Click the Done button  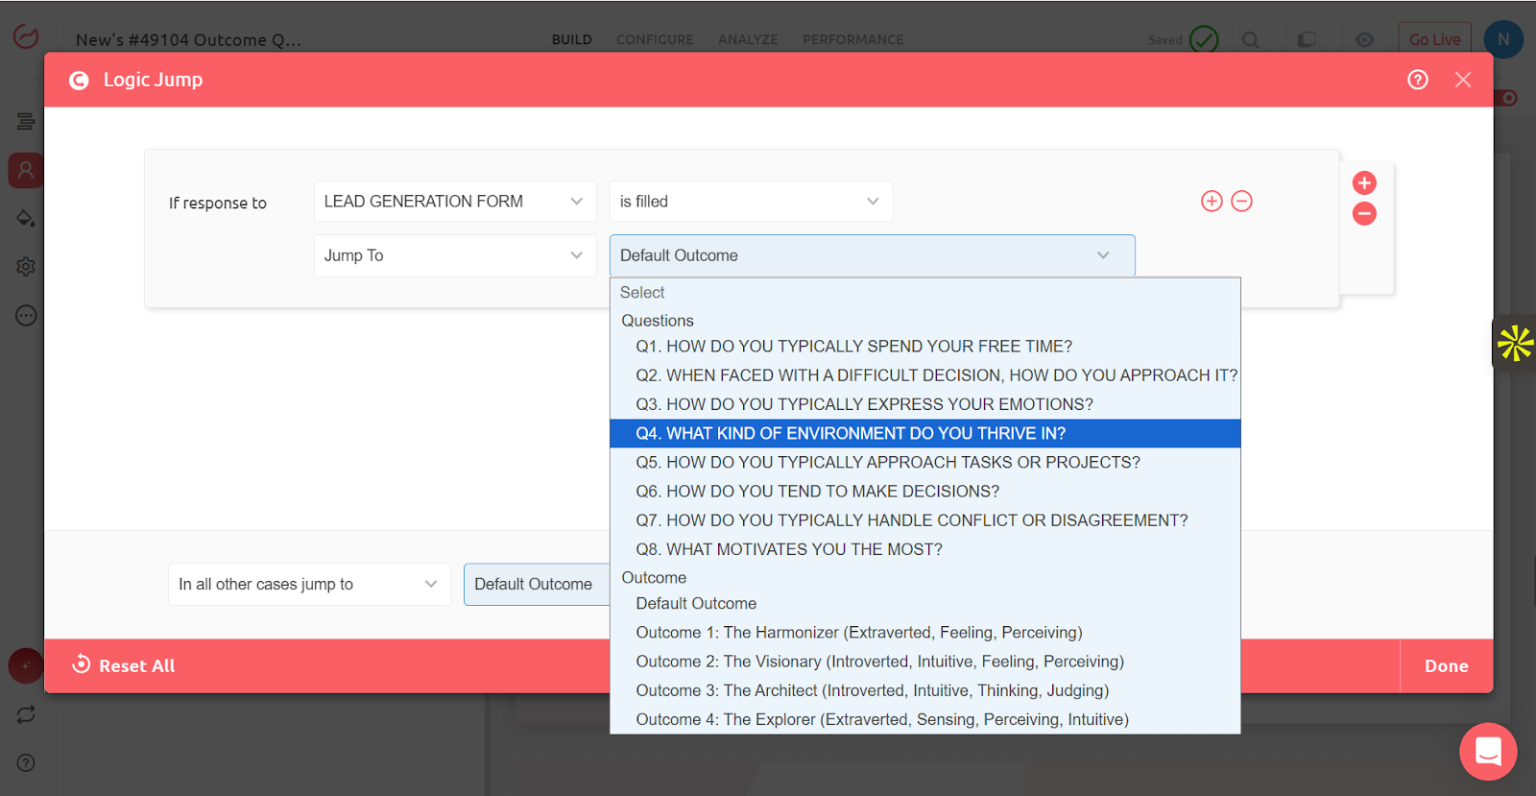tap(1446, 666)
